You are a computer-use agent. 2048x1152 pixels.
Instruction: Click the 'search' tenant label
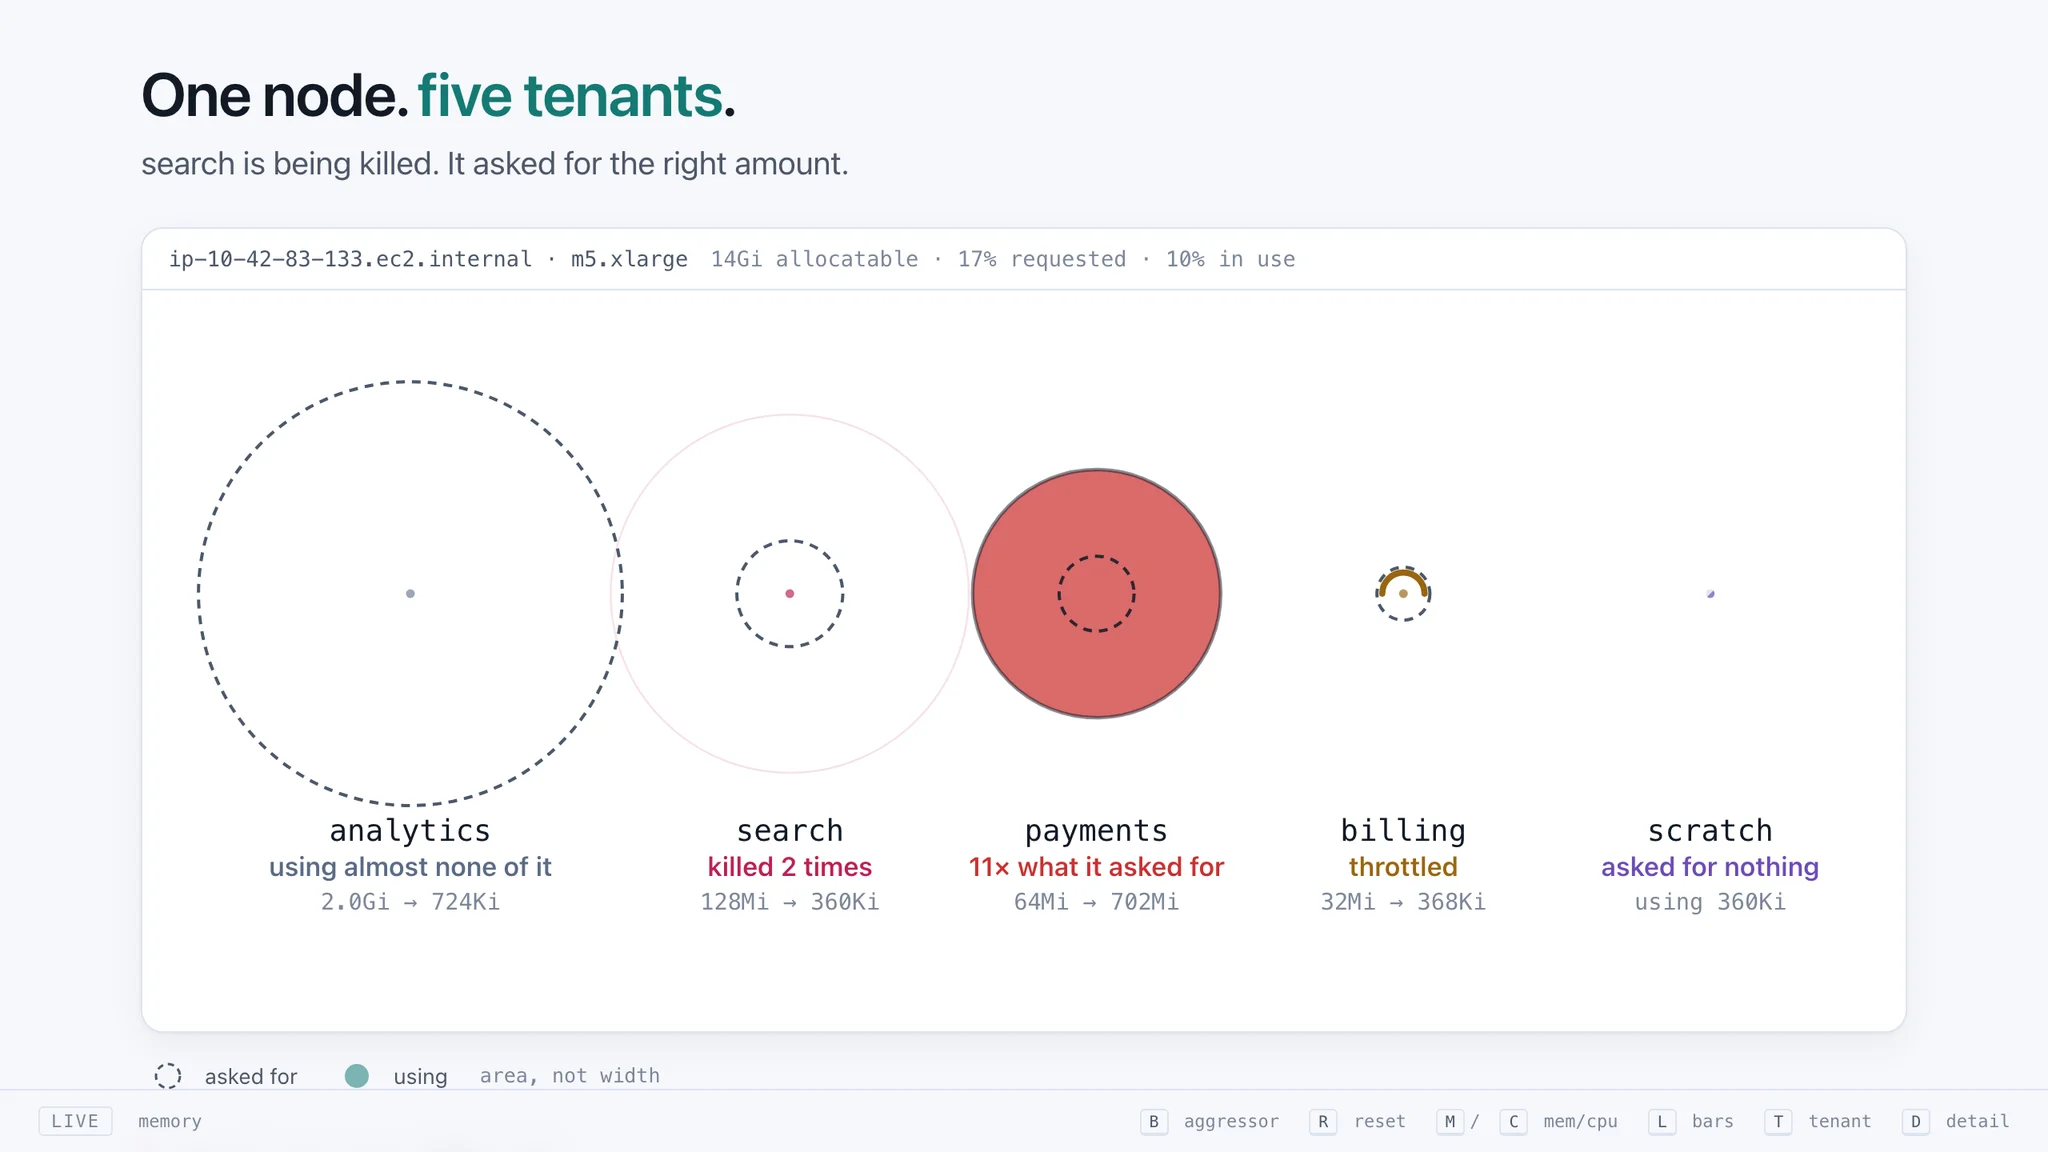790,831
